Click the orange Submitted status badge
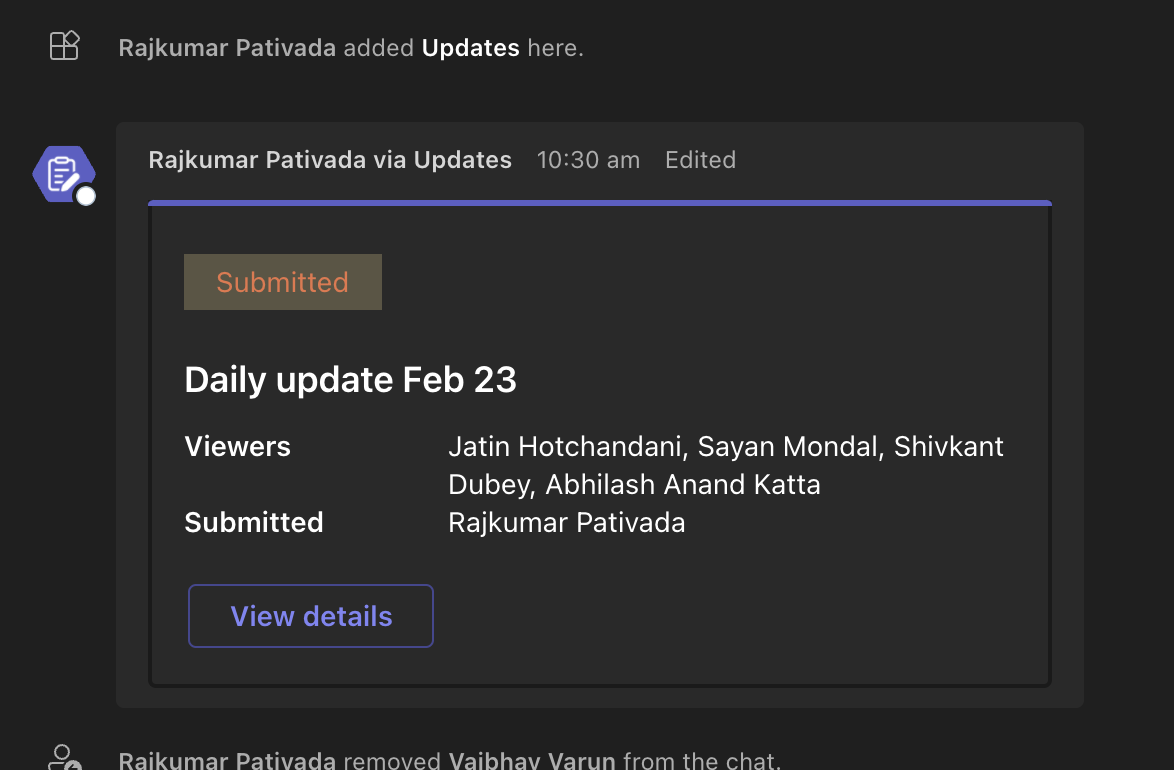 coord(282,282)
